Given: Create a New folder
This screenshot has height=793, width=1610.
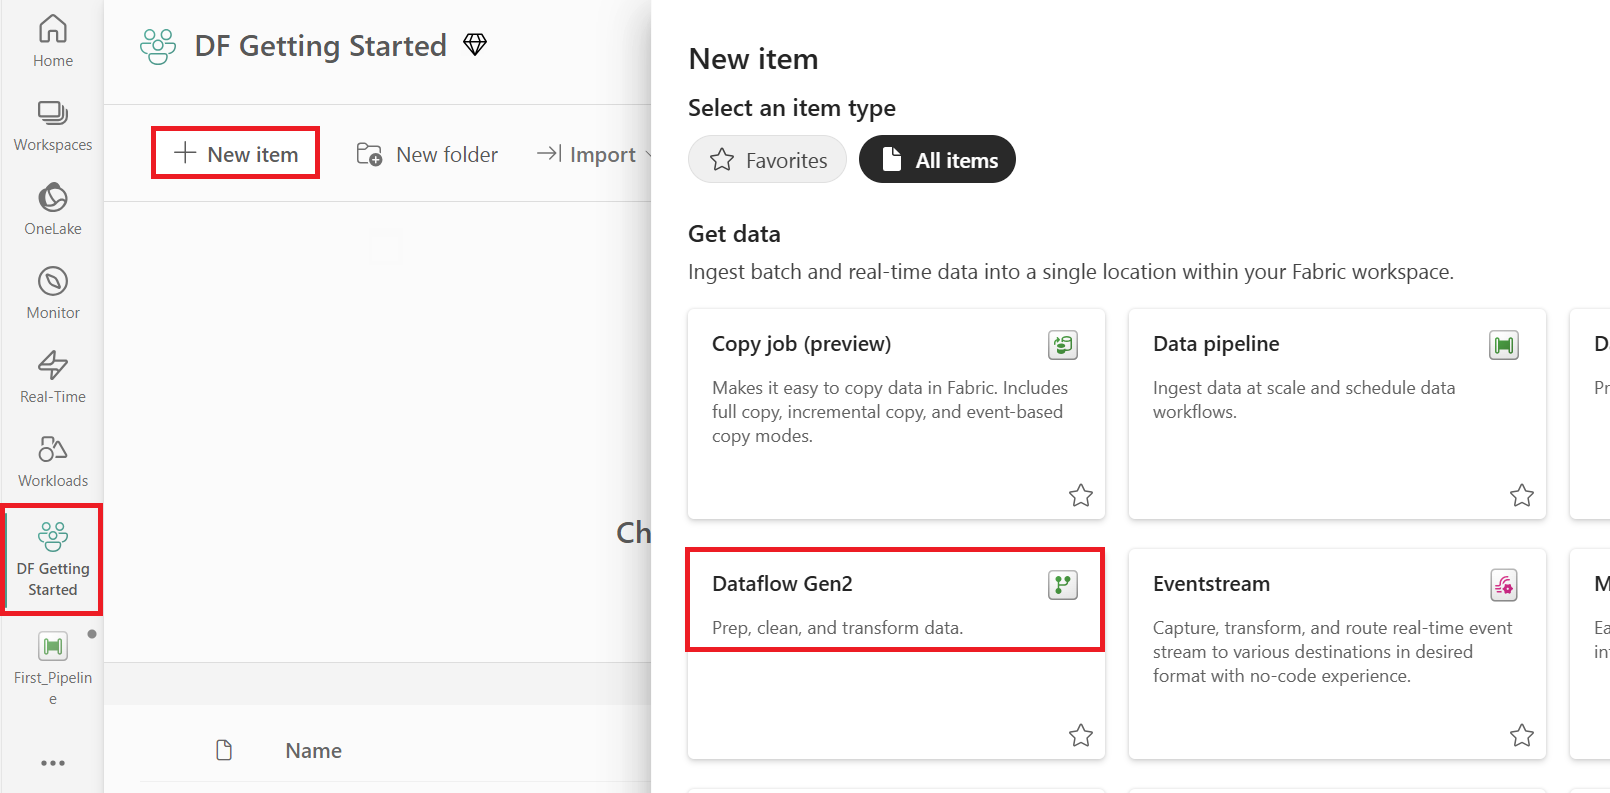Looking at the screenshot, I should pyautogui.click(x=427, y=154).
